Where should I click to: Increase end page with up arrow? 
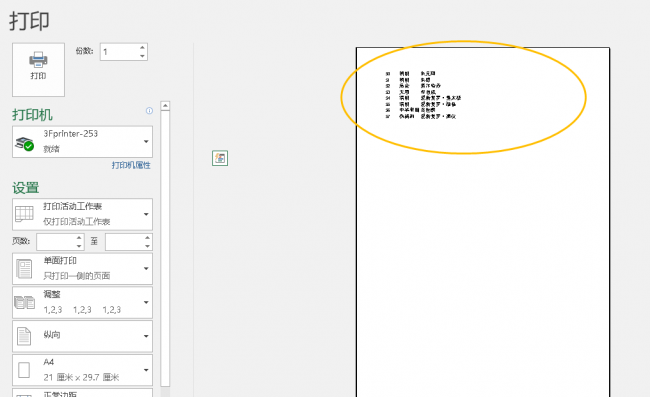tap(148, 238)
